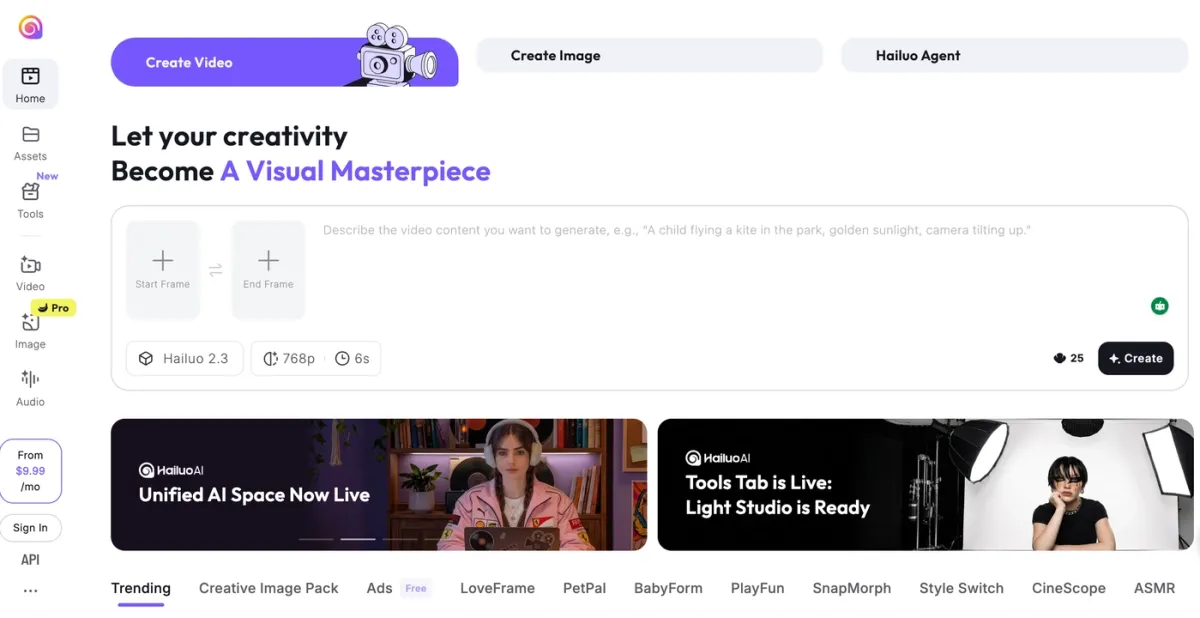Open the 6s duration selector
Viewport: 1200px width, 618px height.
(352, 358)
